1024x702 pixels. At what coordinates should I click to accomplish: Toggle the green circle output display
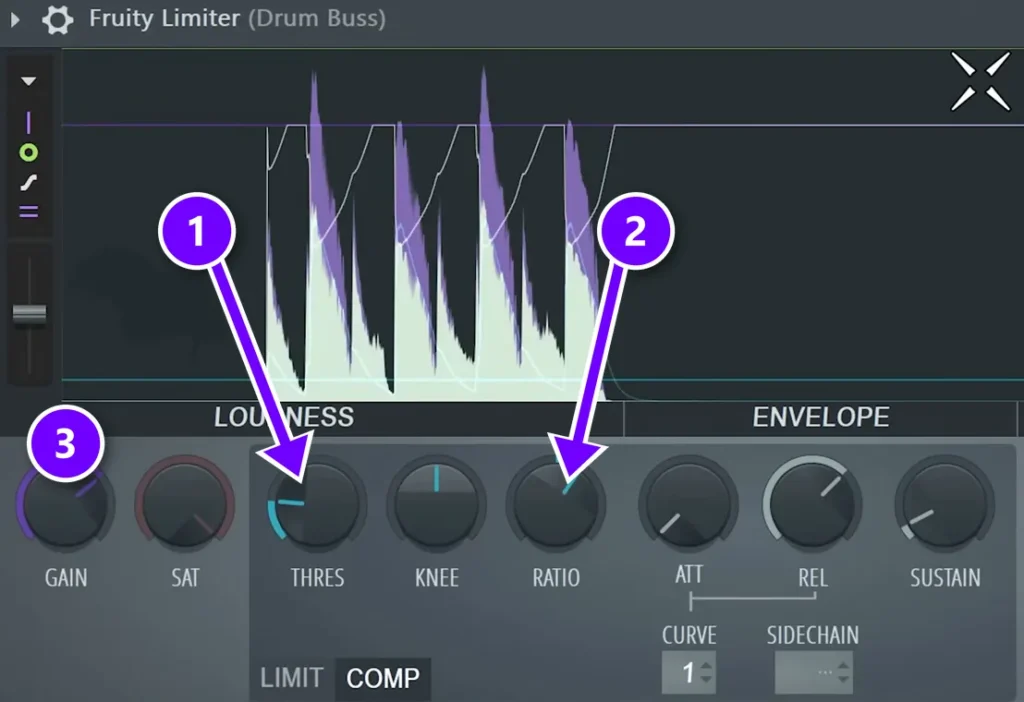coord(28,153)
